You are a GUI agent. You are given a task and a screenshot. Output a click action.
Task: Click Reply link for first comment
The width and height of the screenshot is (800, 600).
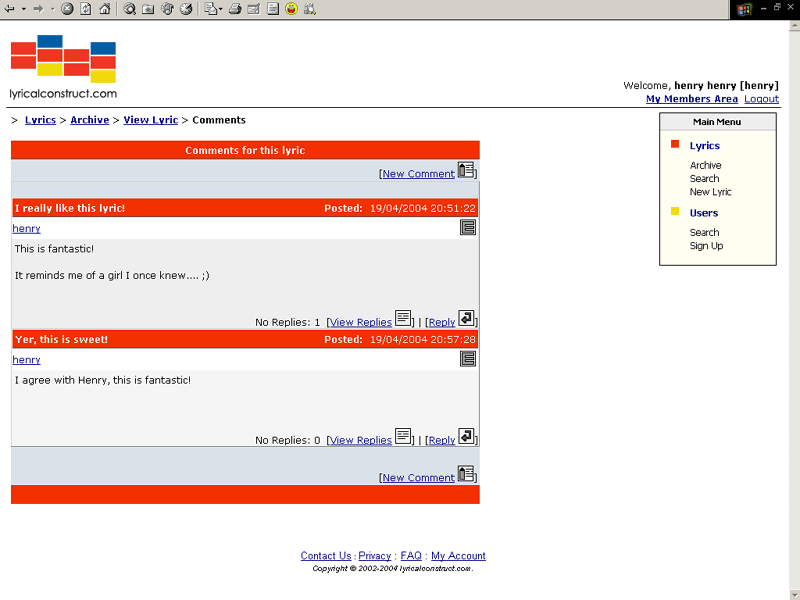pyautogui.click(x=442, y=322)
